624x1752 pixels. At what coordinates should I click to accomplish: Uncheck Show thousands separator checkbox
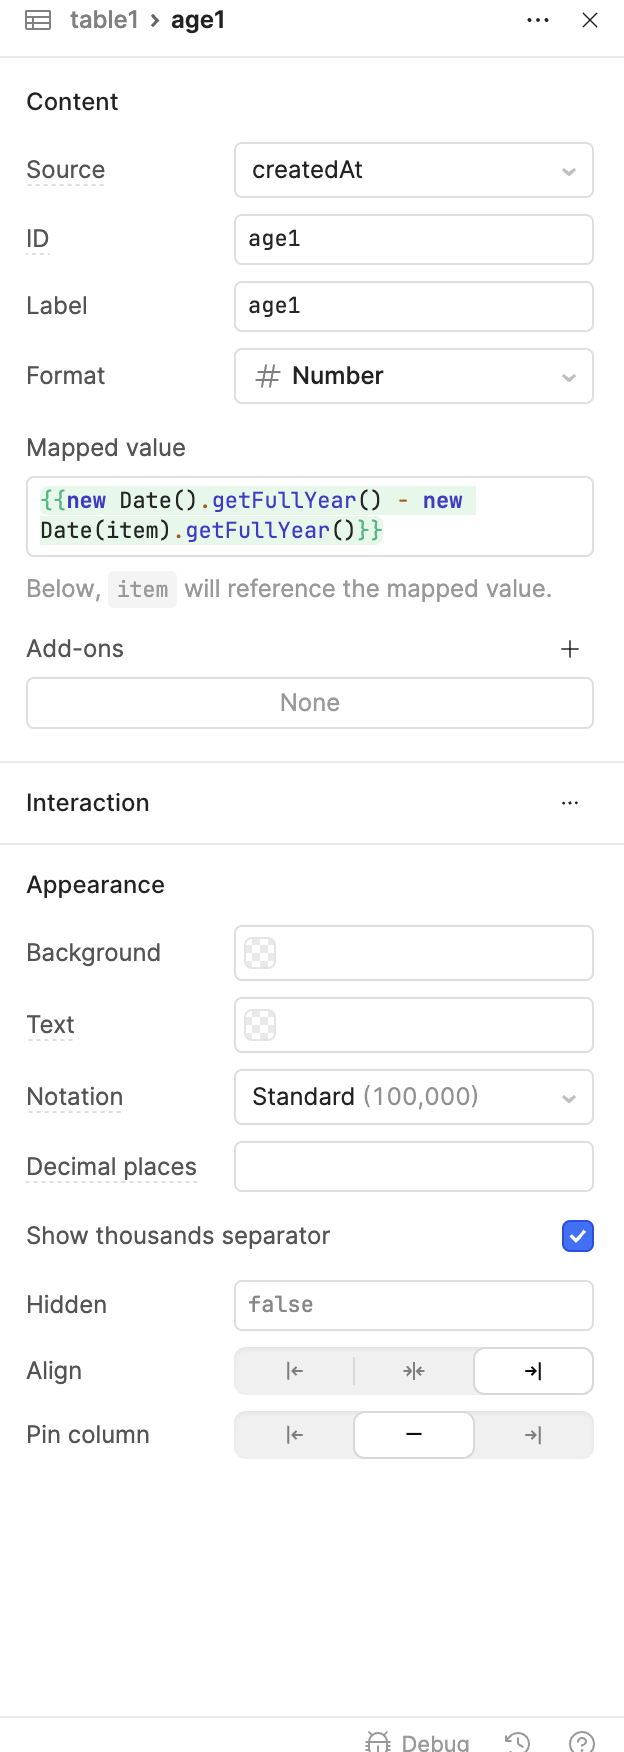[578, 1236]
